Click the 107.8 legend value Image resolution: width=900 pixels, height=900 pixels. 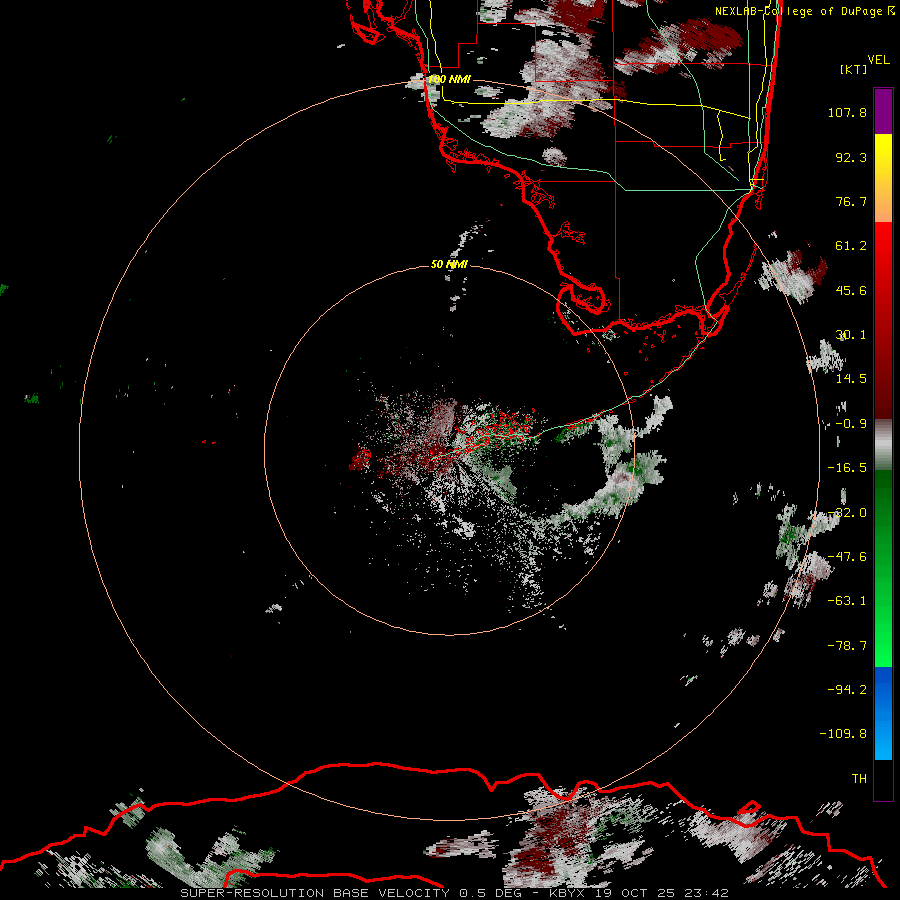point(847,112)
